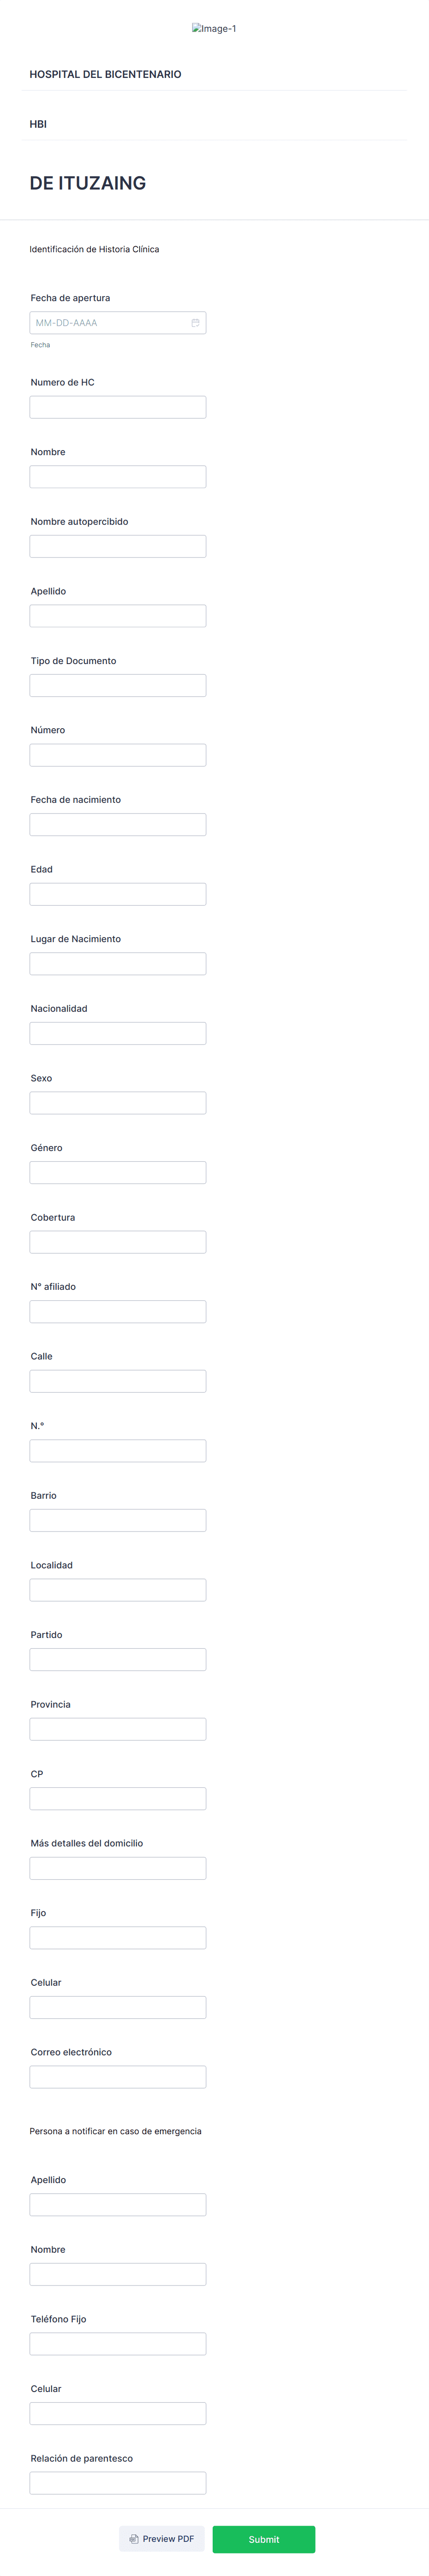Click the Numero de HC input
This screenshot has height=2576, width=429.
click(118, 407)
